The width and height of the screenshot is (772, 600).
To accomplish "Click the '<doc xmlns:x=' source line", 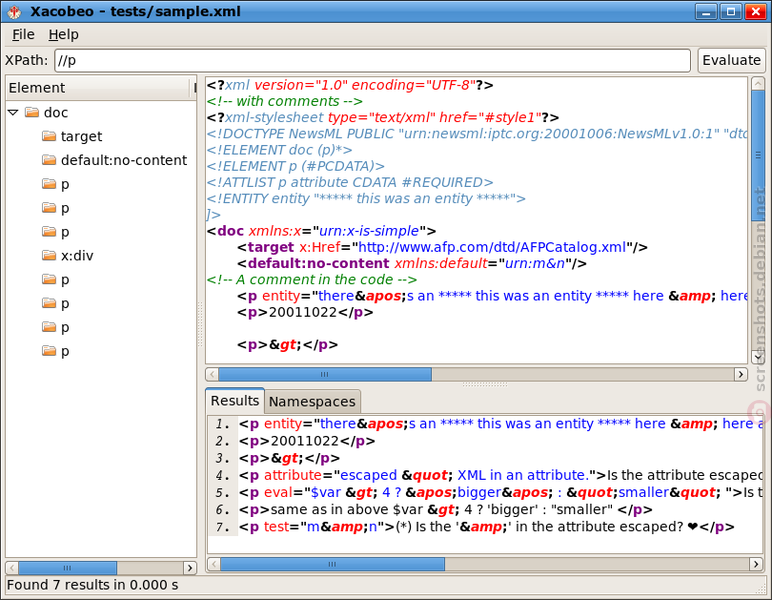I will click(x=321, y=231).
